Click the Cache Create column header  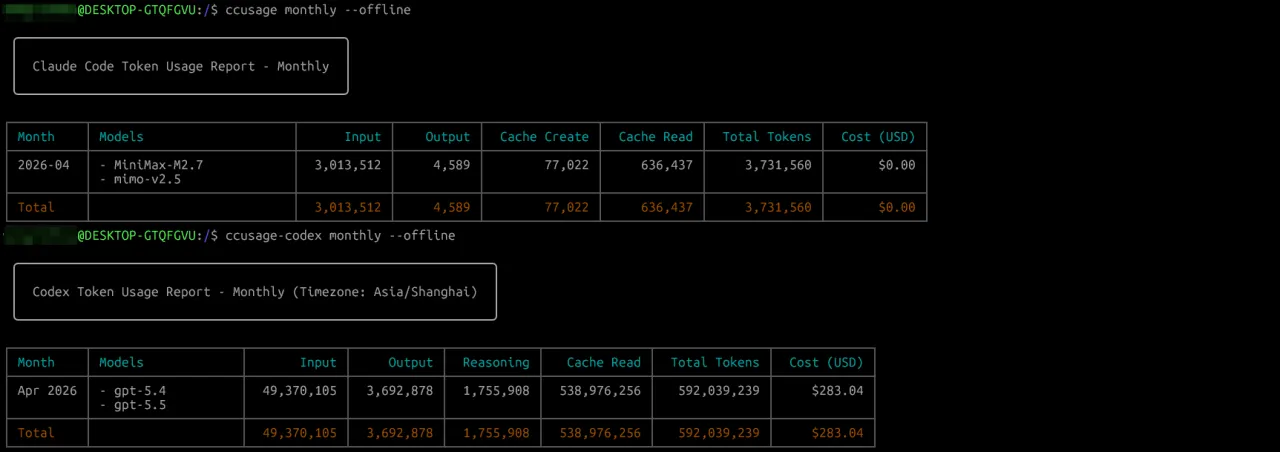click(x=544, y=137)
